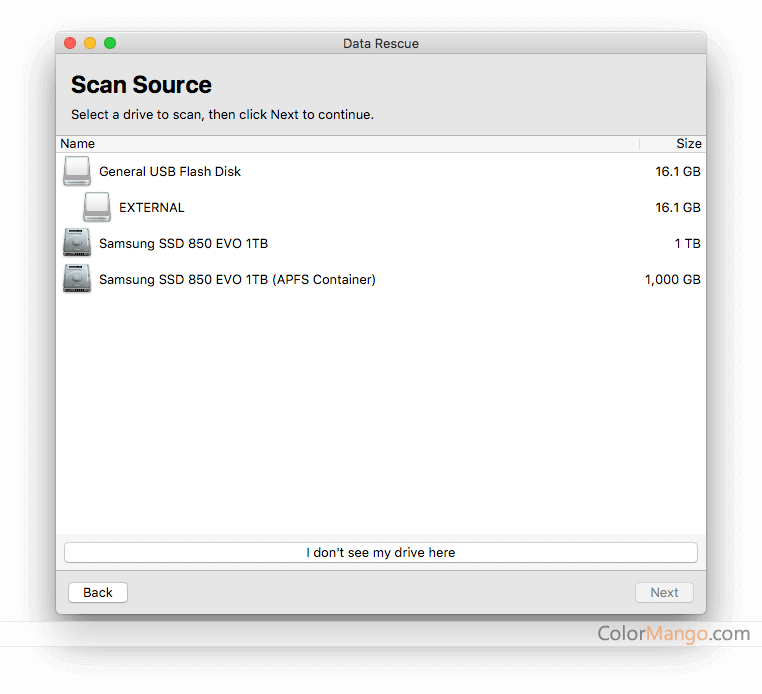762x694 pixels.
Task: Click the Data Rescue window title bar
Action: 381,43
